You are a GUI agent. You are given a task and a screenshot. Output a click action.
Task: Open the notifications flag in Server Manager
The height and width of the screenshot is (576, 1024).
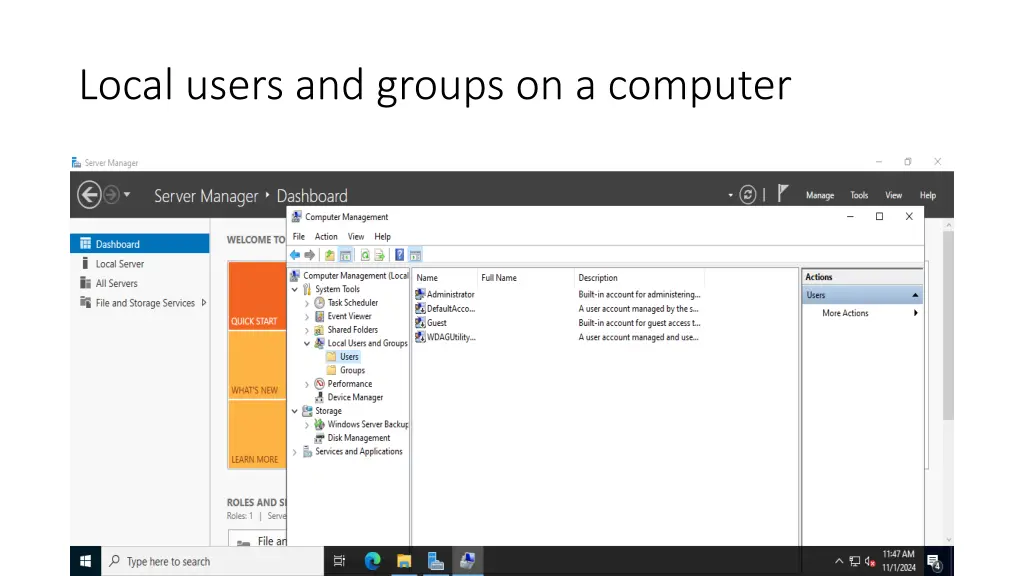pos(783,193)
